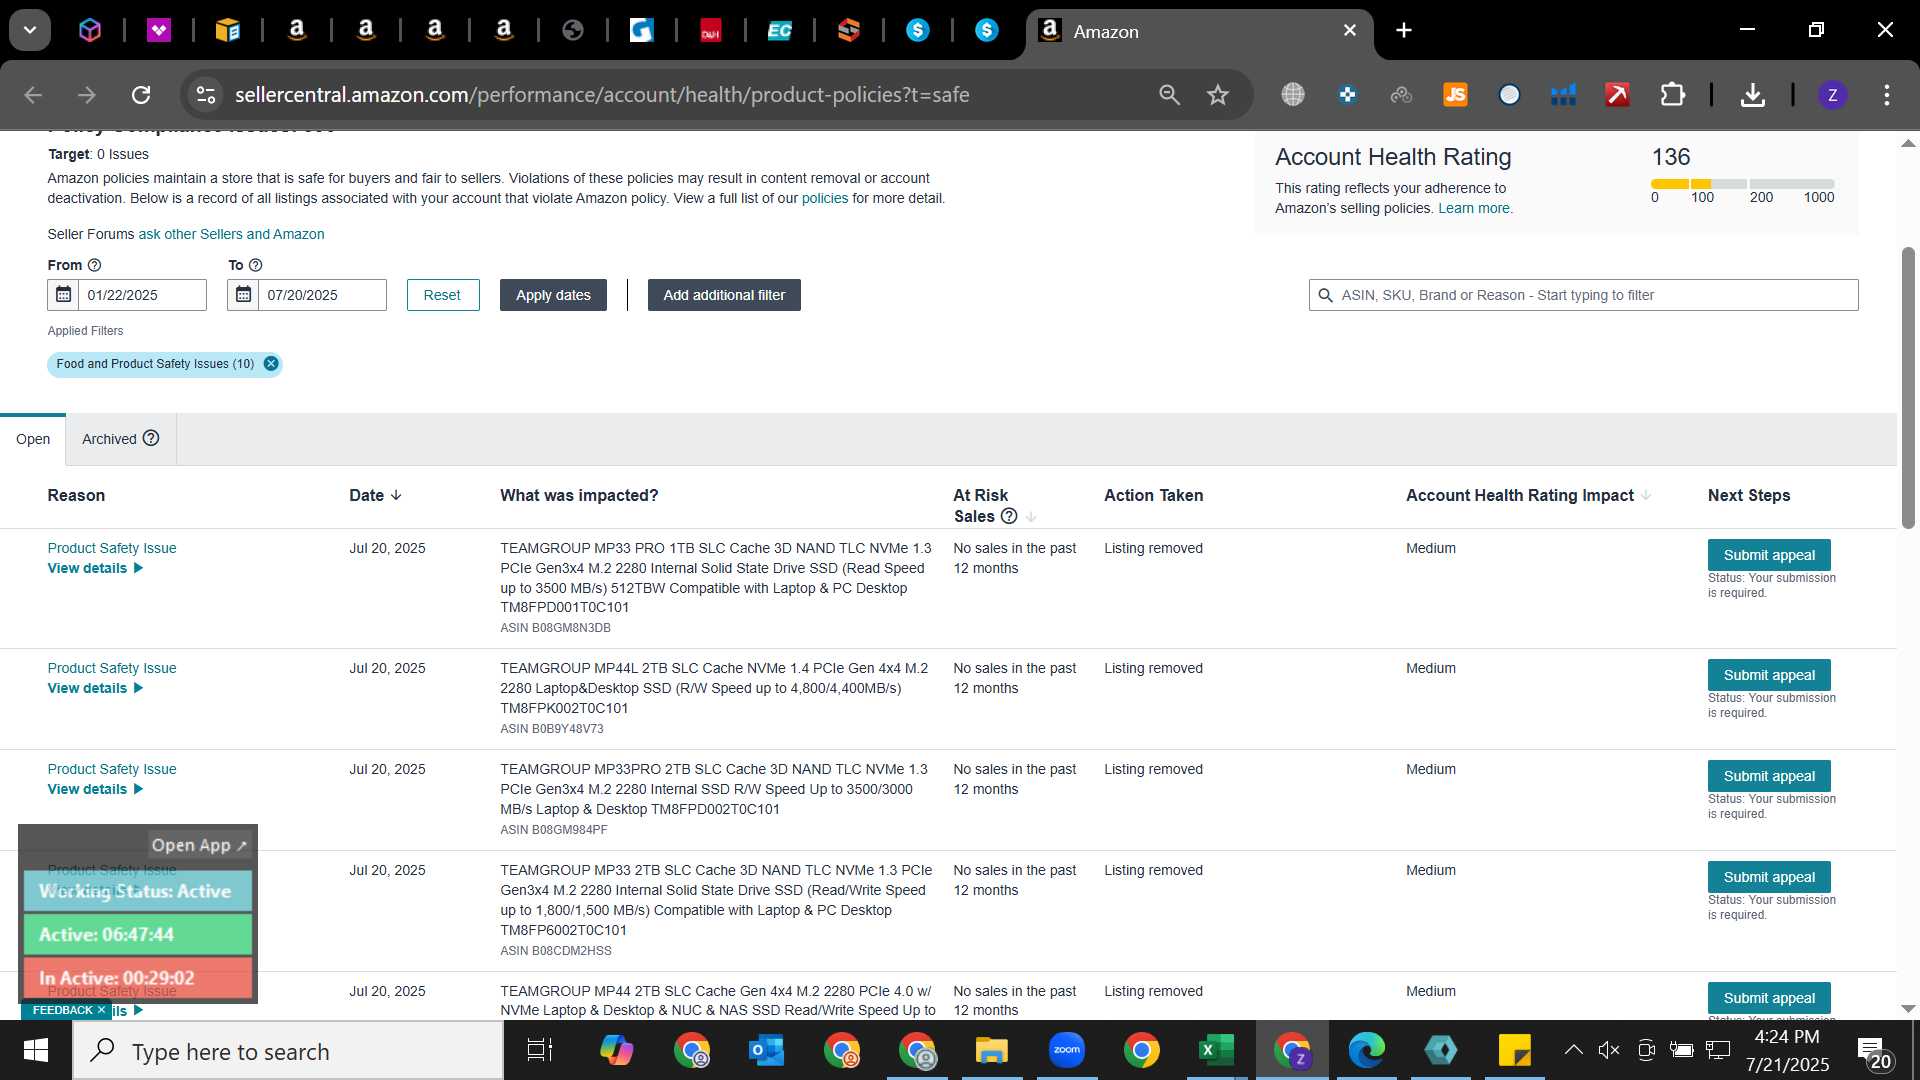This screenshot has height=1080, width=1920.
Task: Submit appeal for ASIN B08GM8N3DB
Action: (1769, 555)
